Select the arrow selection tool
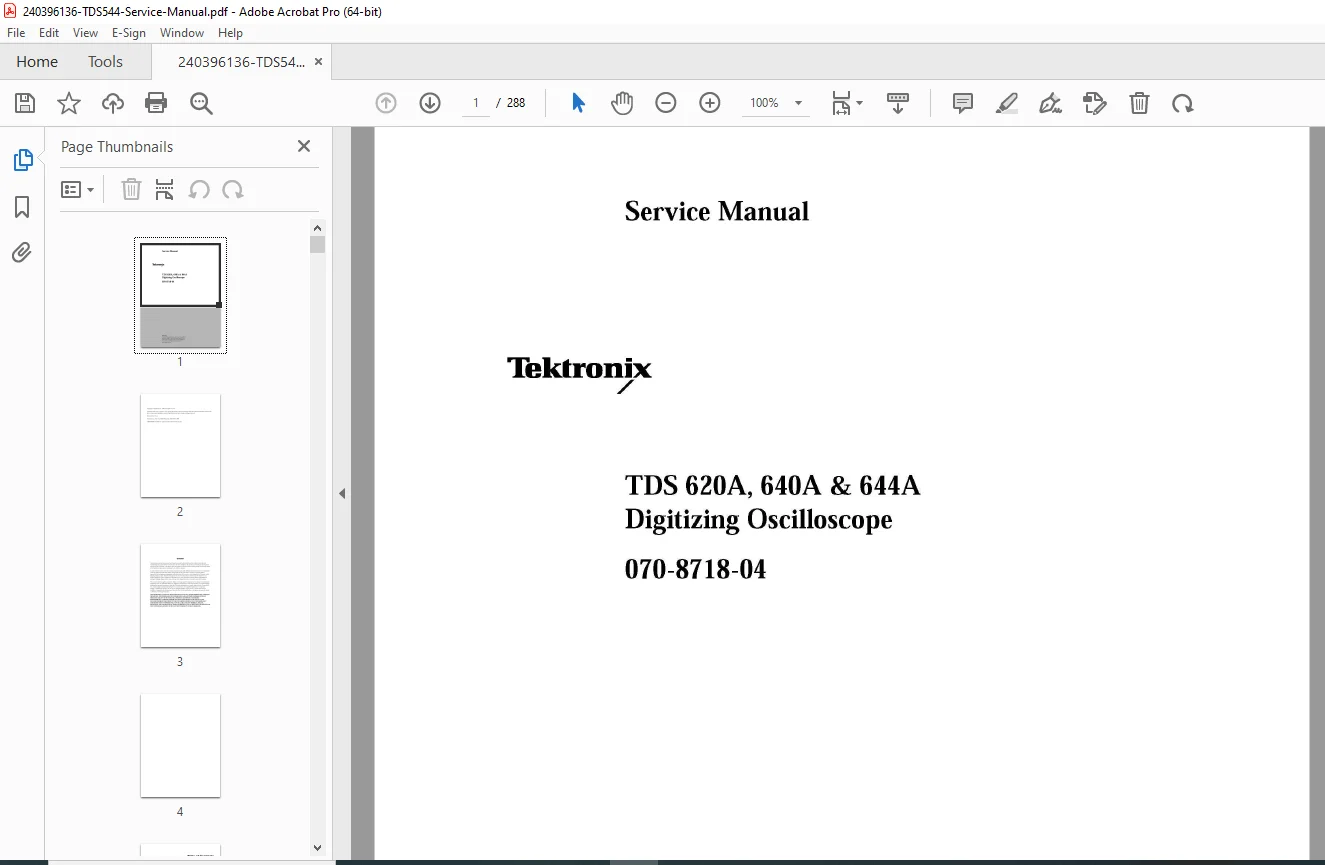 point(578,103)
